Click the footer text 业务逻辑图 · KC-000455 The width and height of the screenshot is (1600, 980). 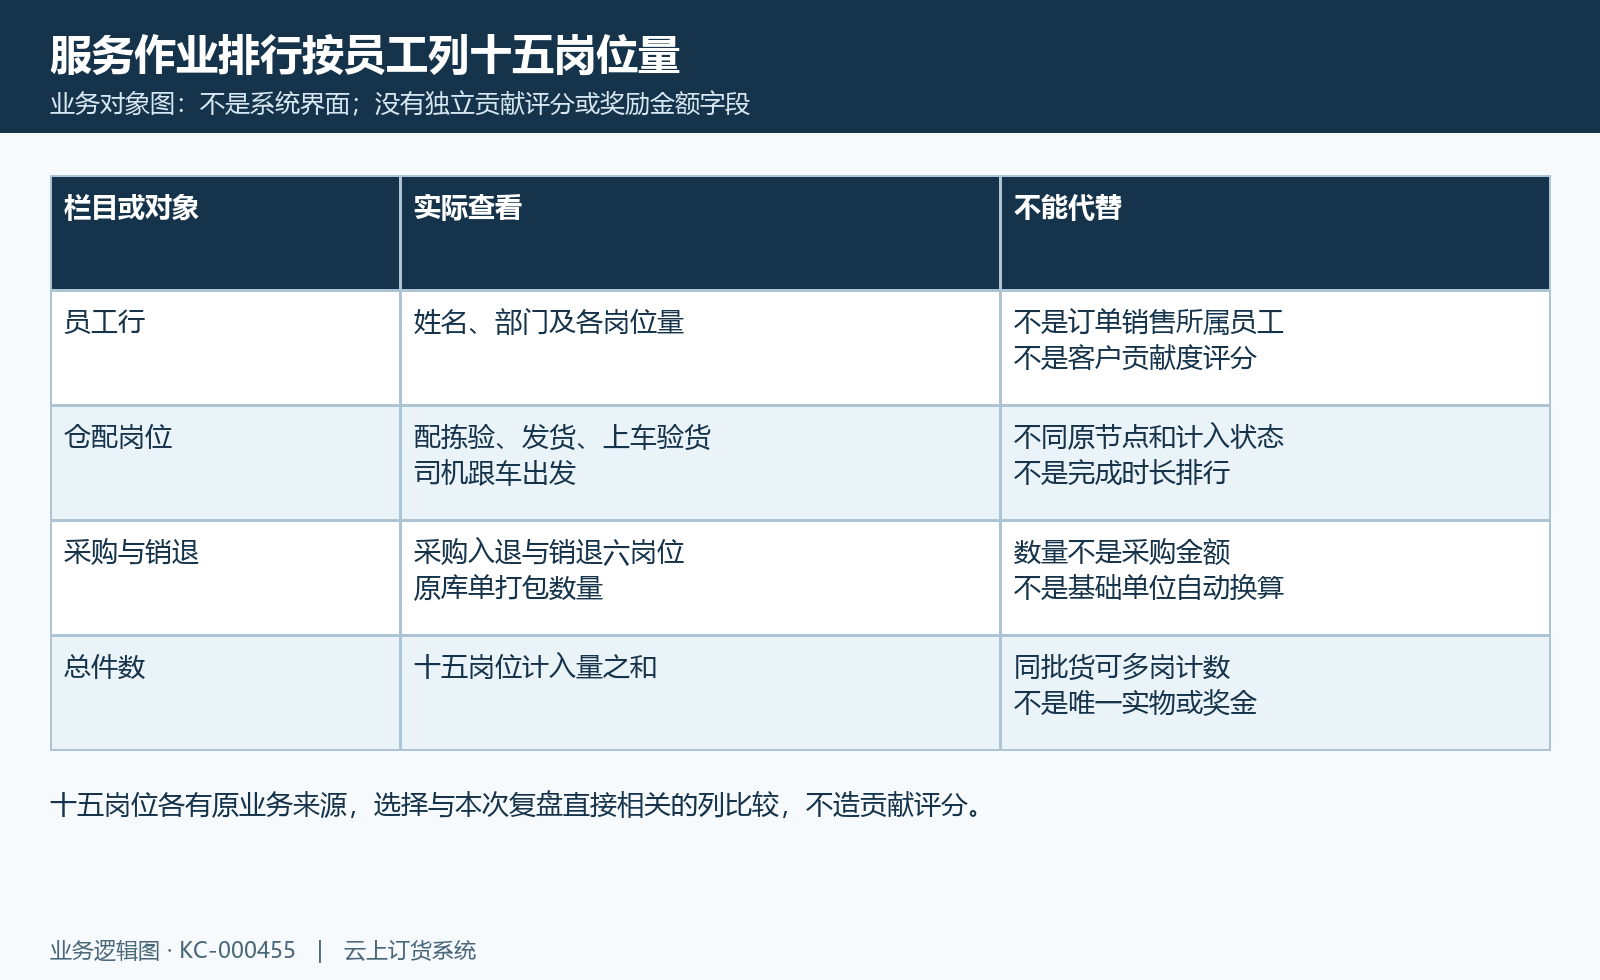173,950
